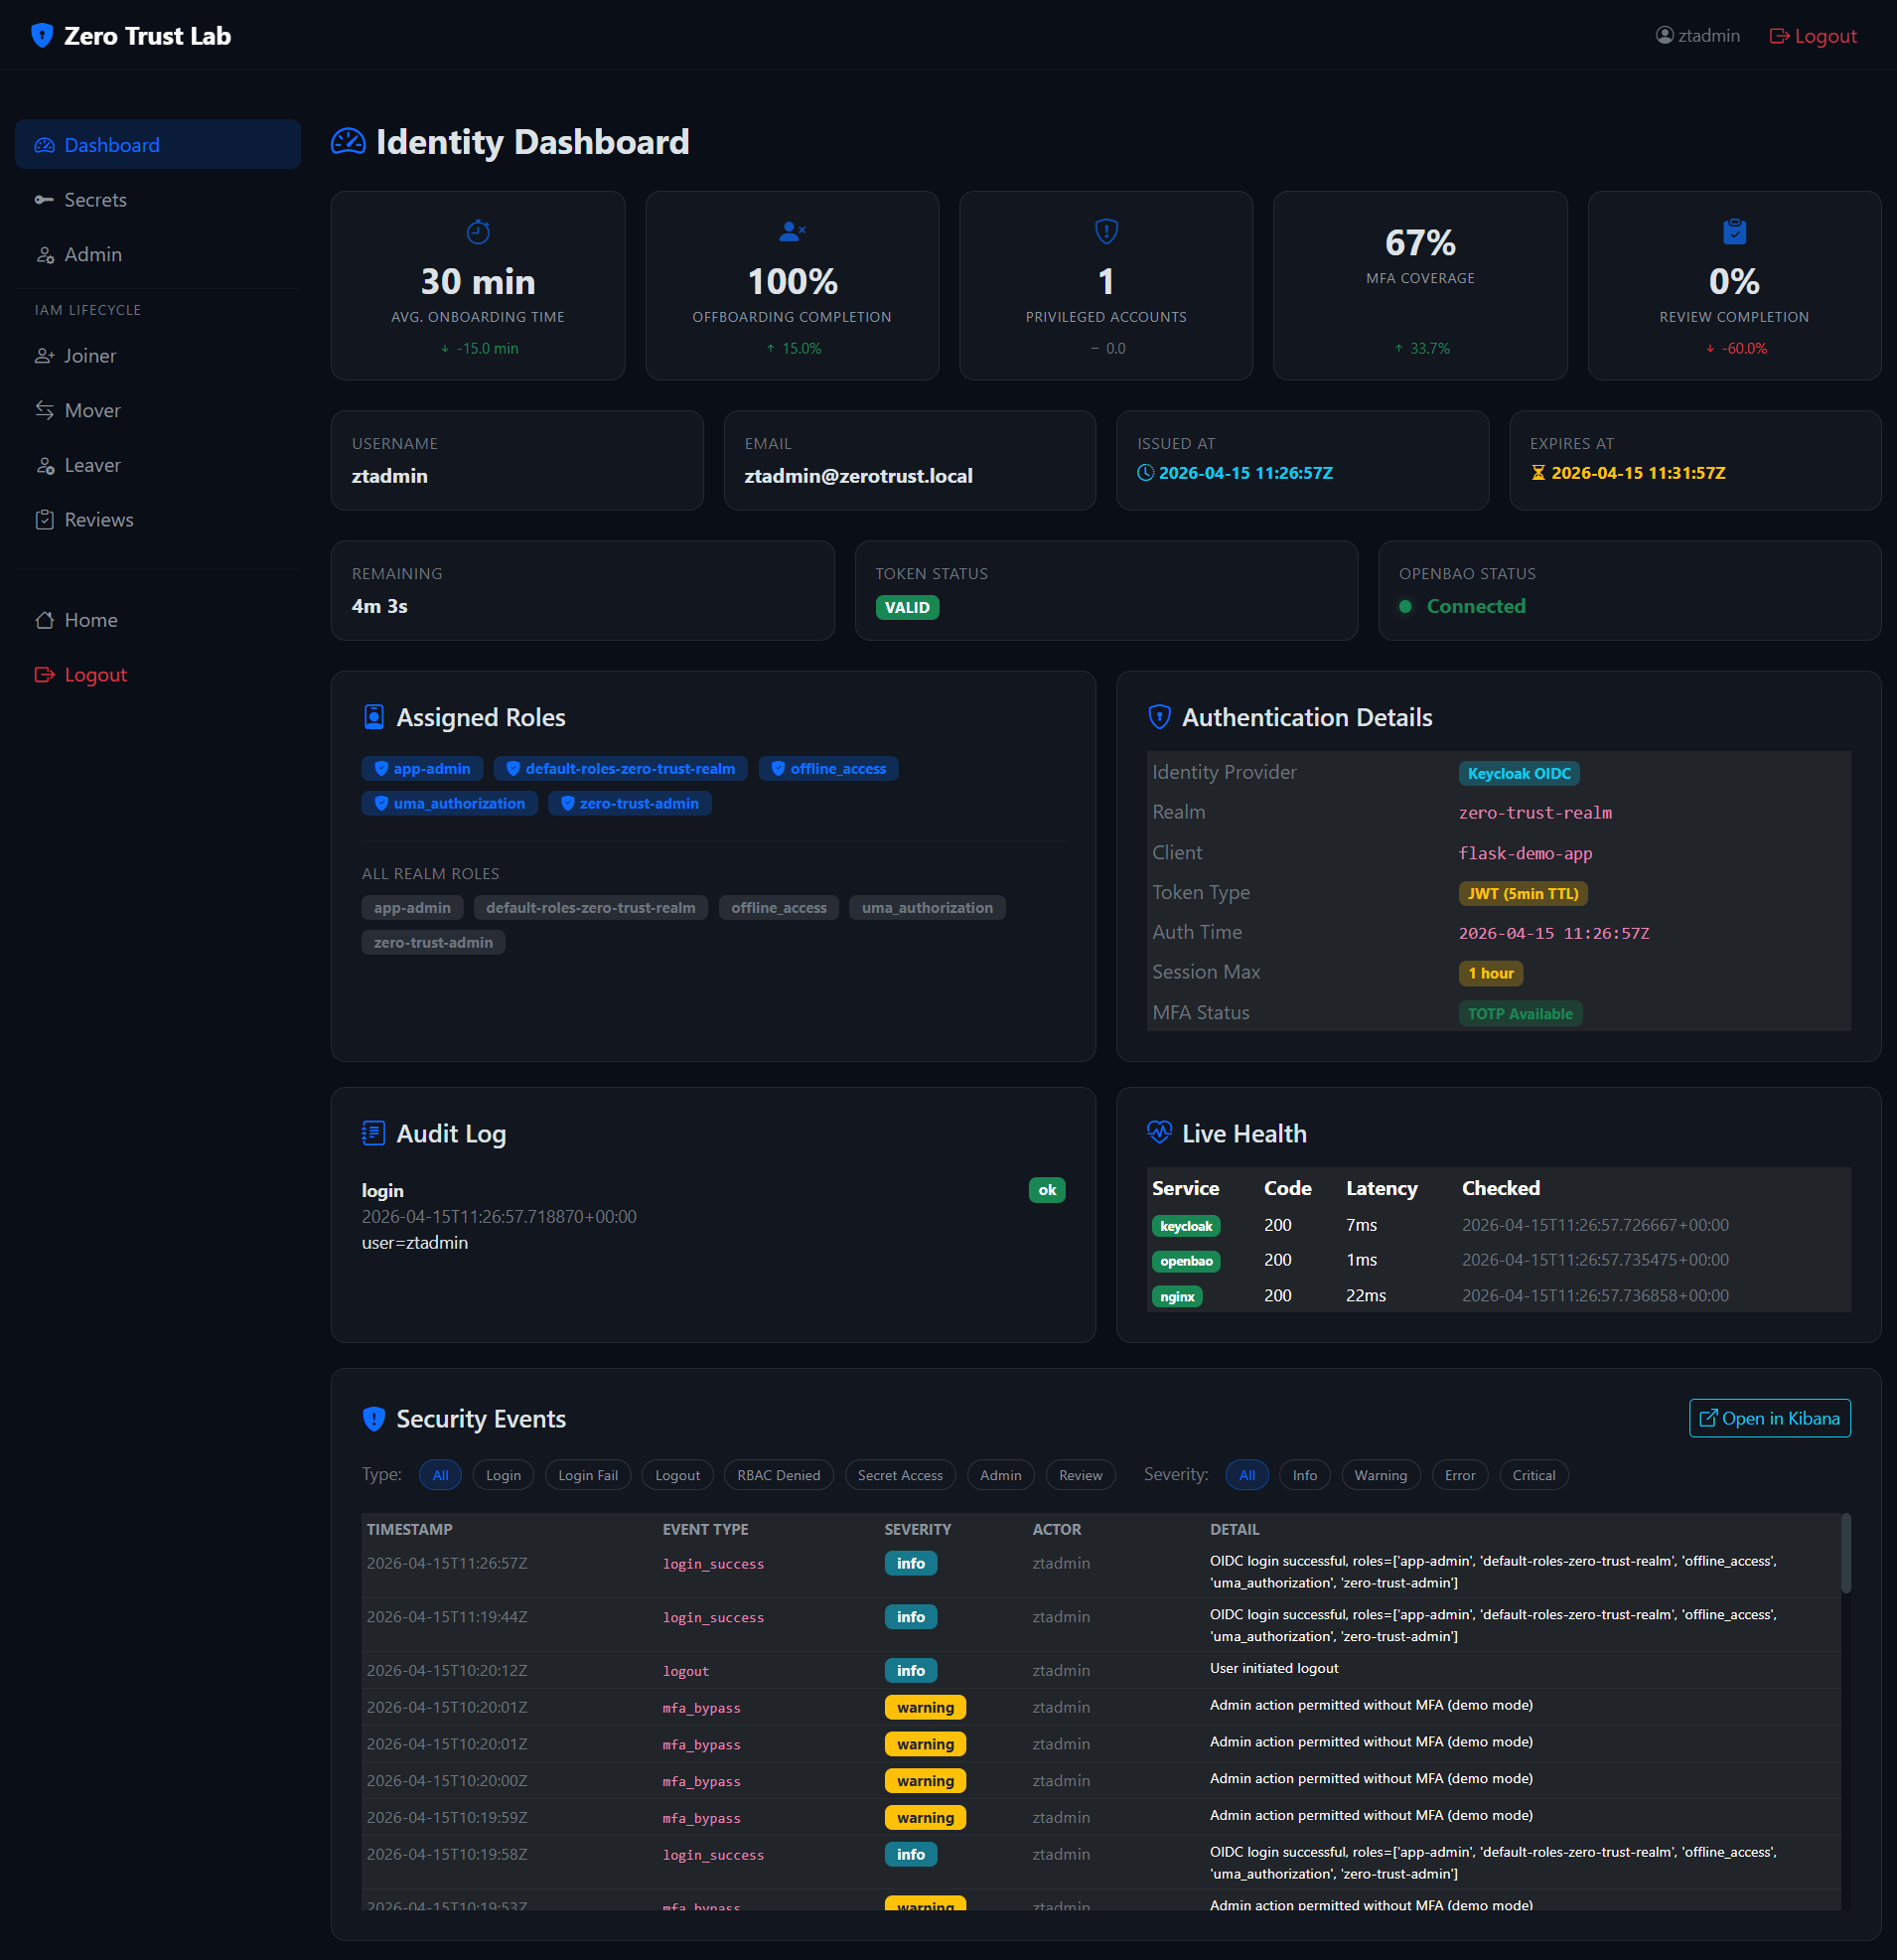Click the app-admin assigned role badge
Screen dimensions: 1897x1960
pos(422,769)
